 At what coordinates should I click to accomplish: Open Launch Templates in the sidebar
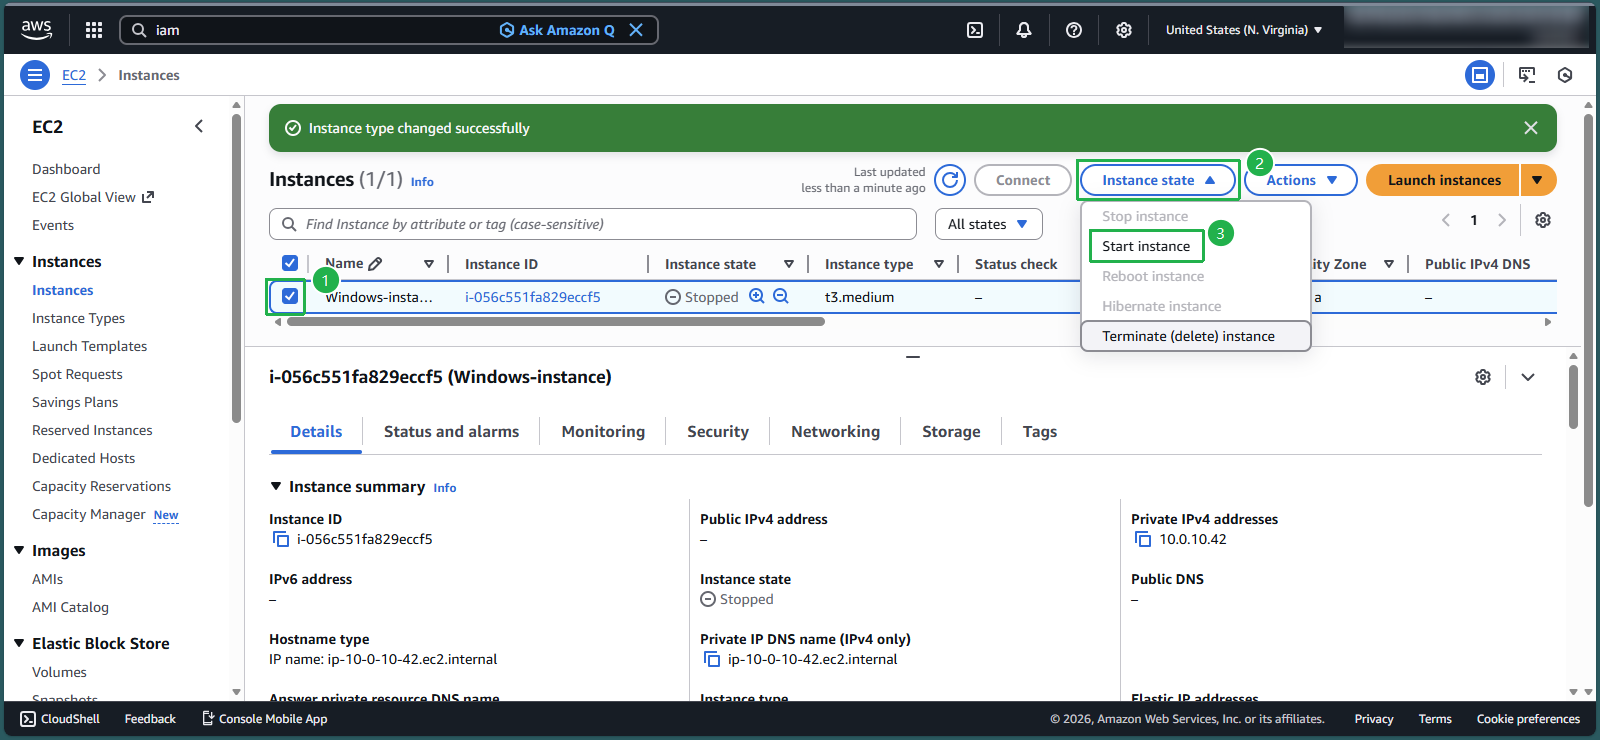[x=89, y=346]
